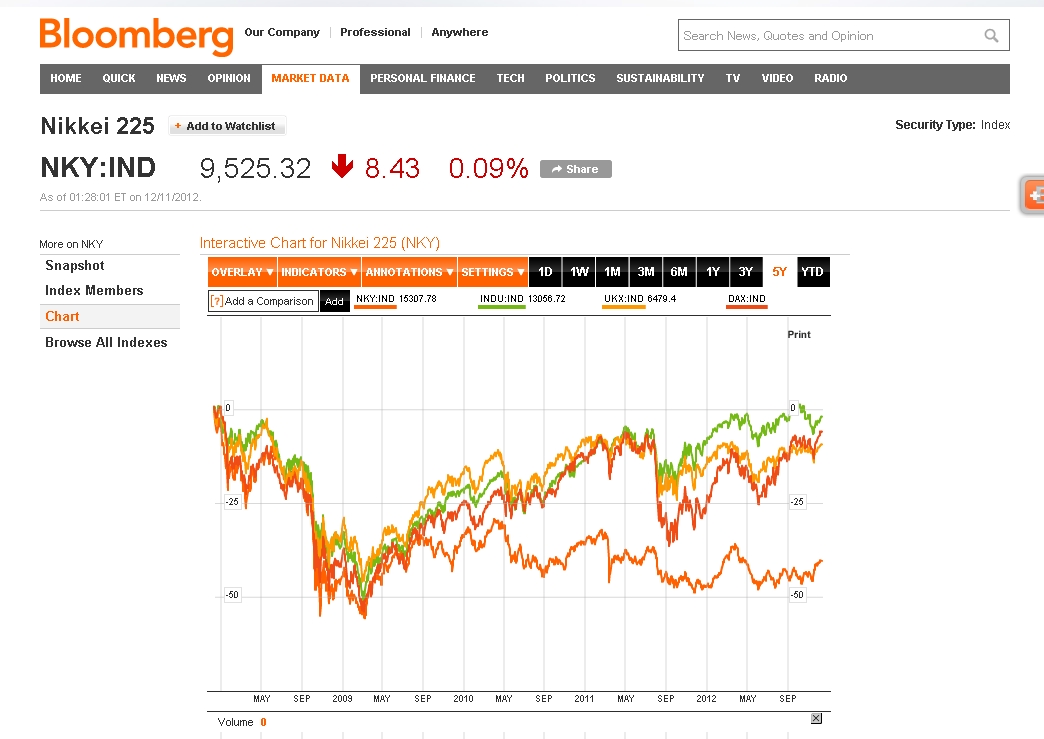Image resolution: width=1044 pixels, height=739 pixels.
Task: Click the Share button
Action: tap(575, 169)
